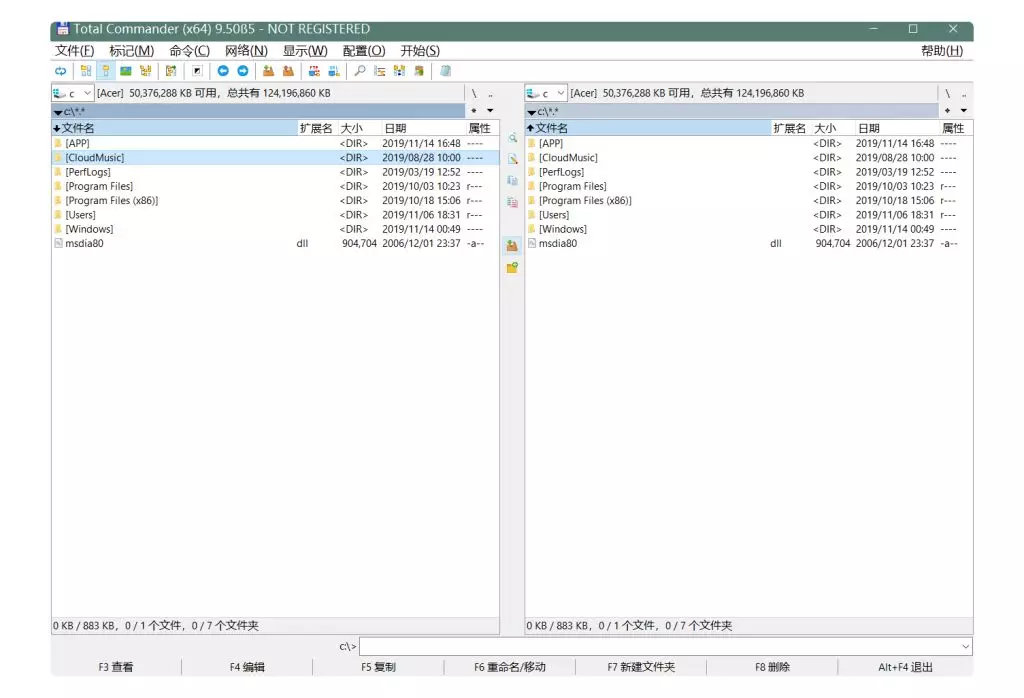Open Synchronize directories icon
Screen dimensions: 1024x698
(399, 71)
